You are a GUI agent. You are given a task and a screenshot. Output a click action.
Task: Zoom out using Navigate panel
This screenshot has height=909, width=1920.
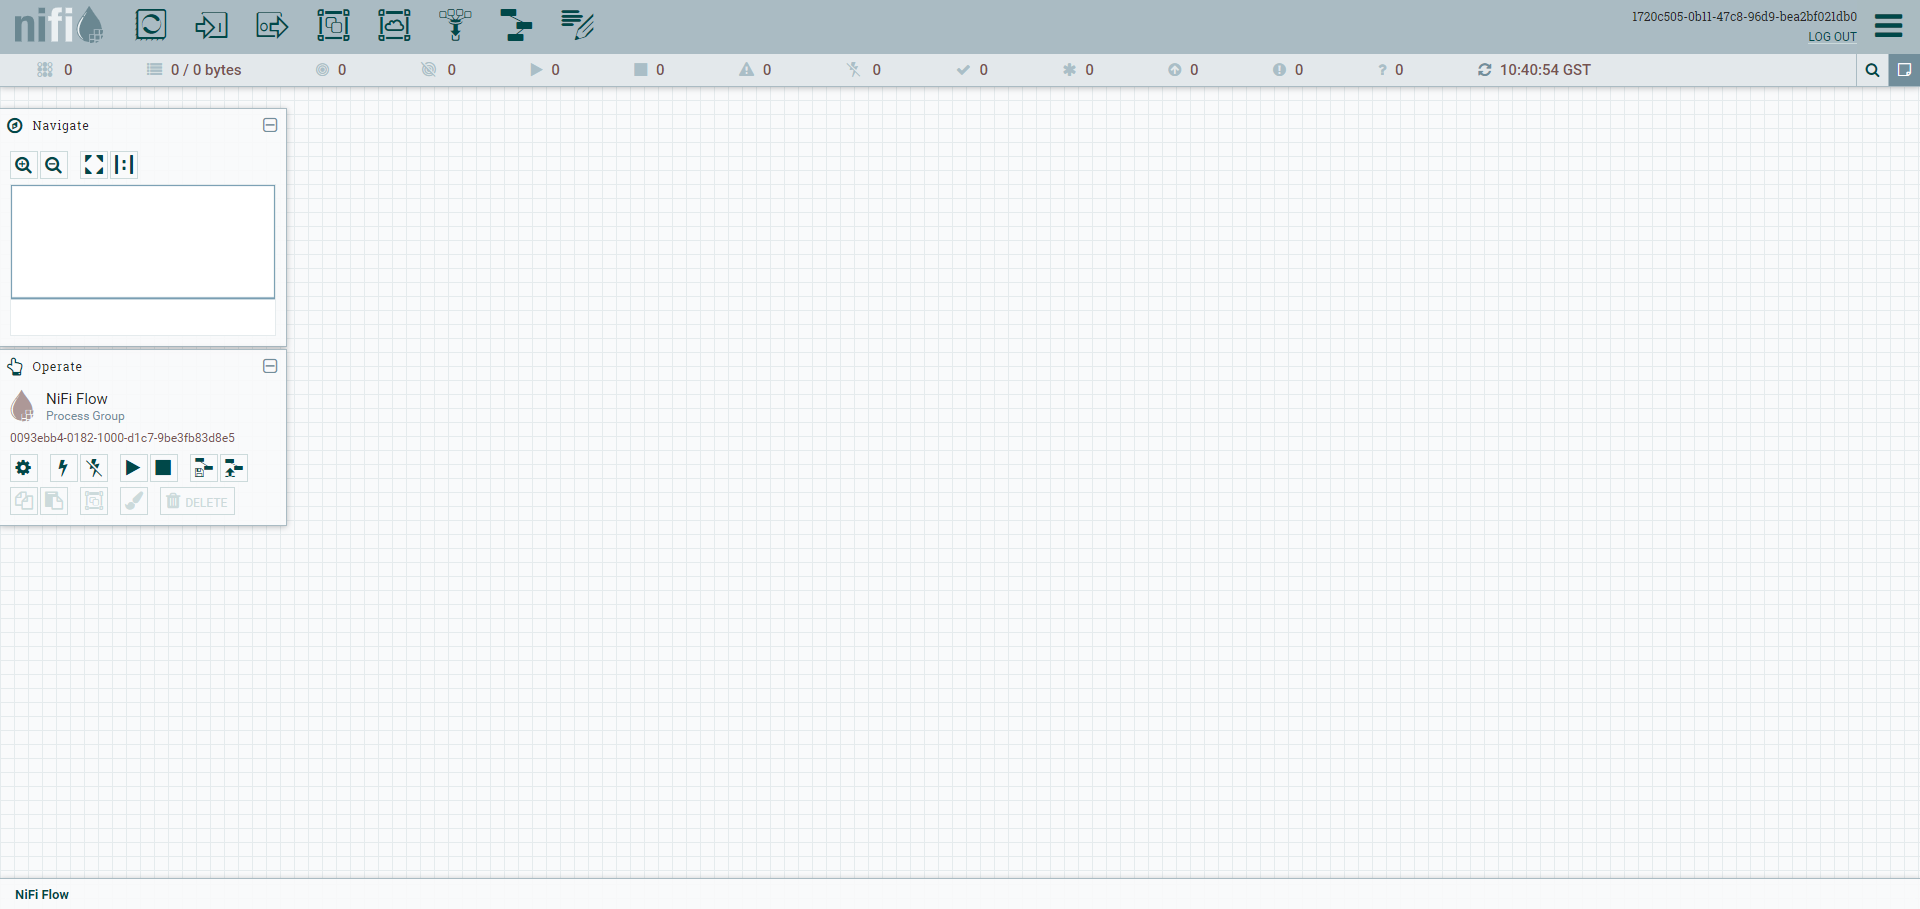(54, 165)
